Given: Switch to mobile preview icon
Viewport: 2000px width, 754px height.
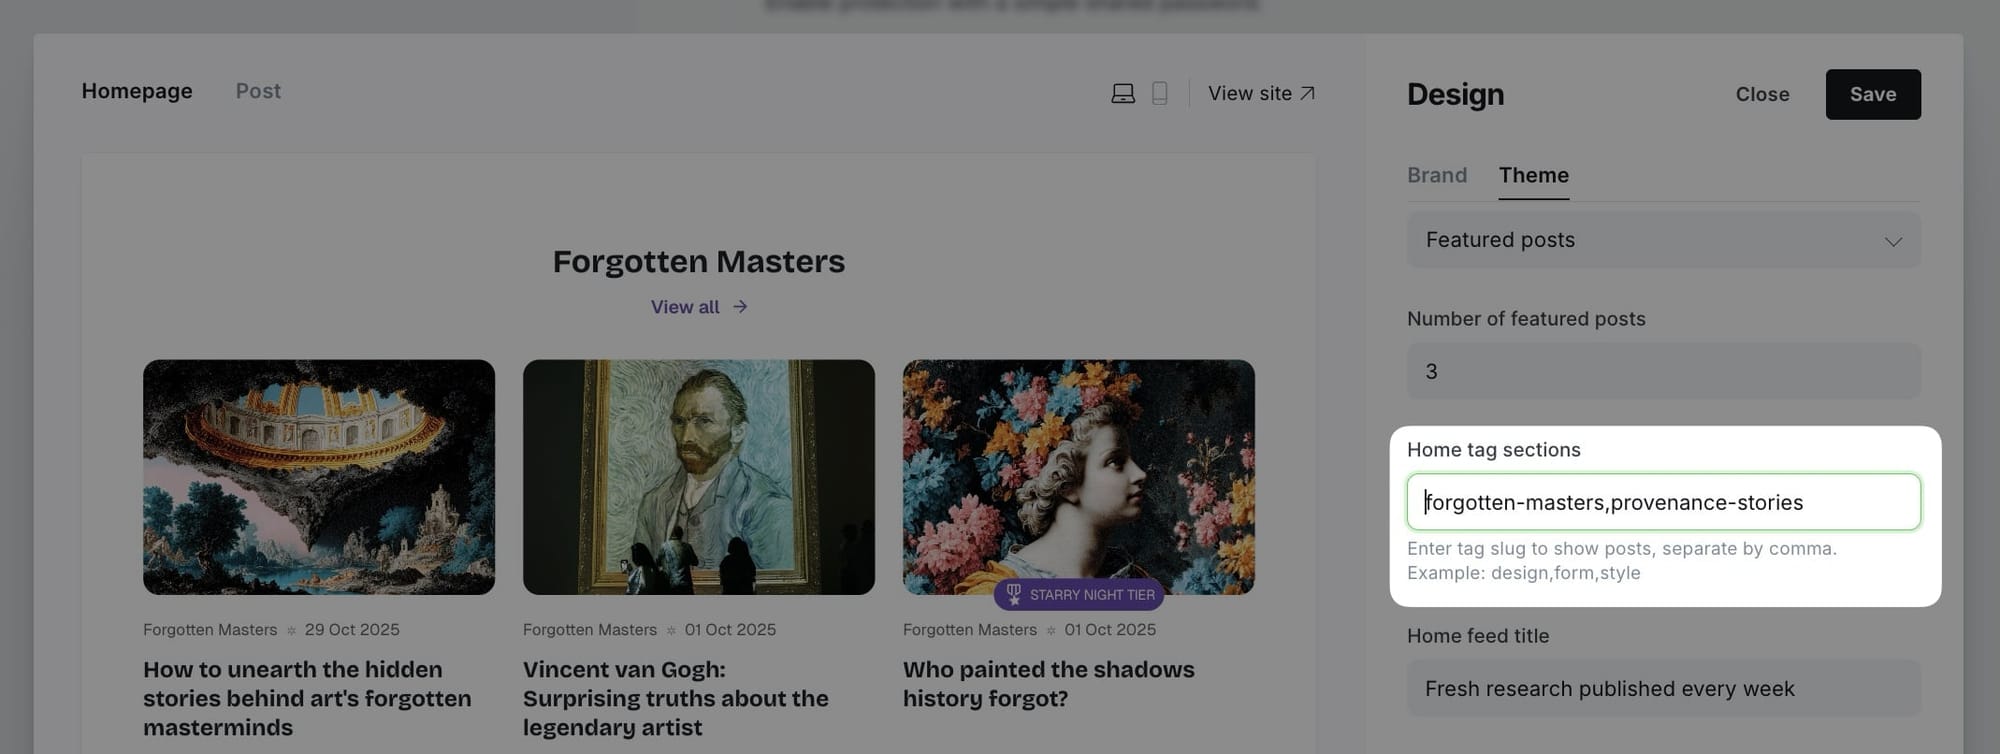Looking at the screenshot, I should click(1160, 94).
